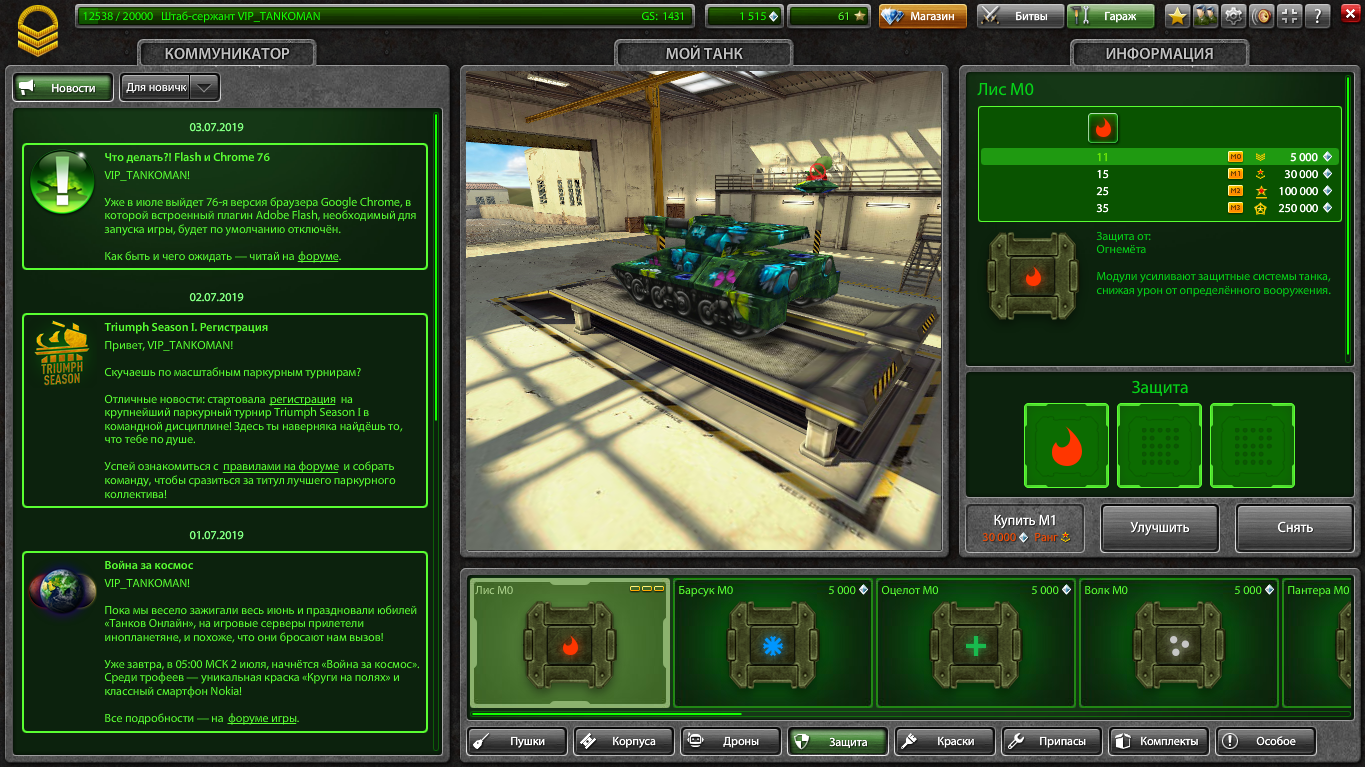Select the M3 upgrade row 250 000
Screen dimensions: 1365x767
click(x=1160, y=208)
